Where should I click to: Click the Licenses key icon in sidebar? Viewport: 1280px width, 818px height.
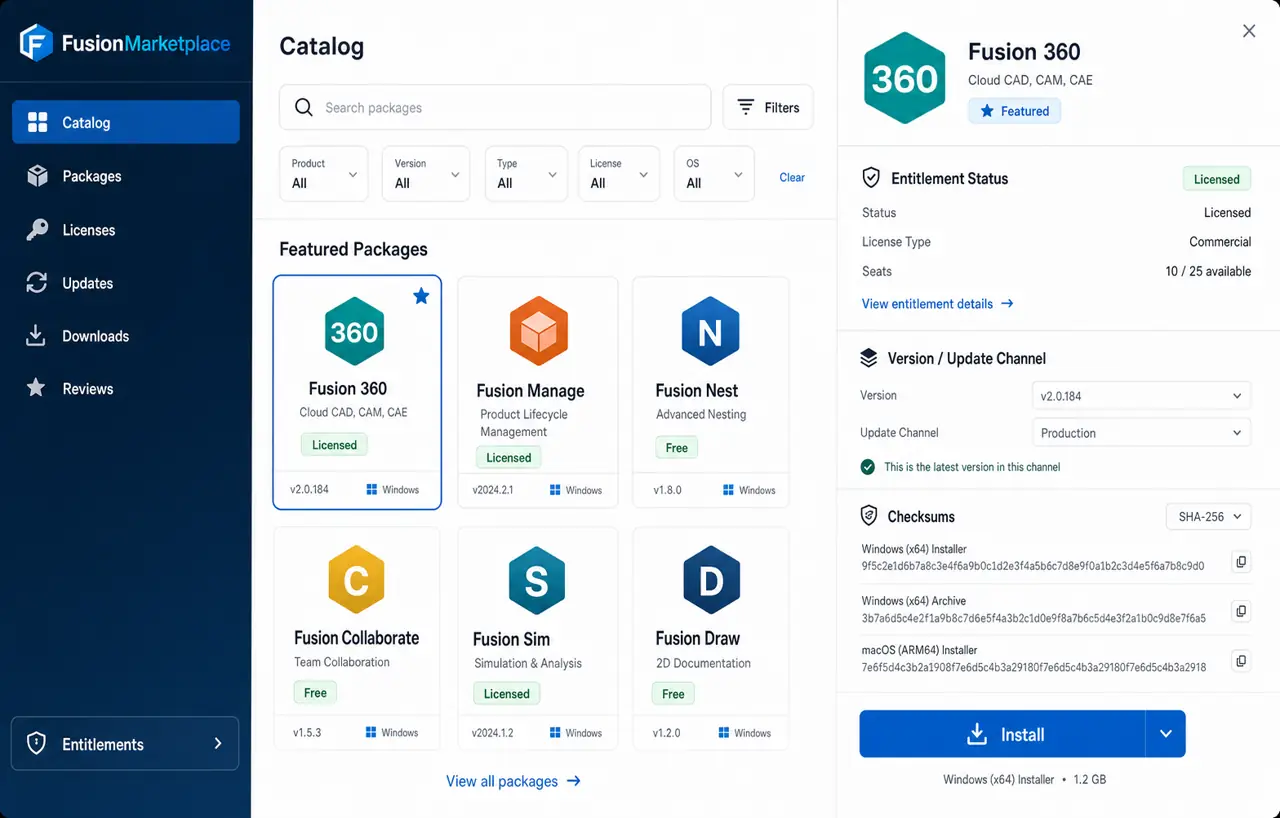tap(37, 230)
